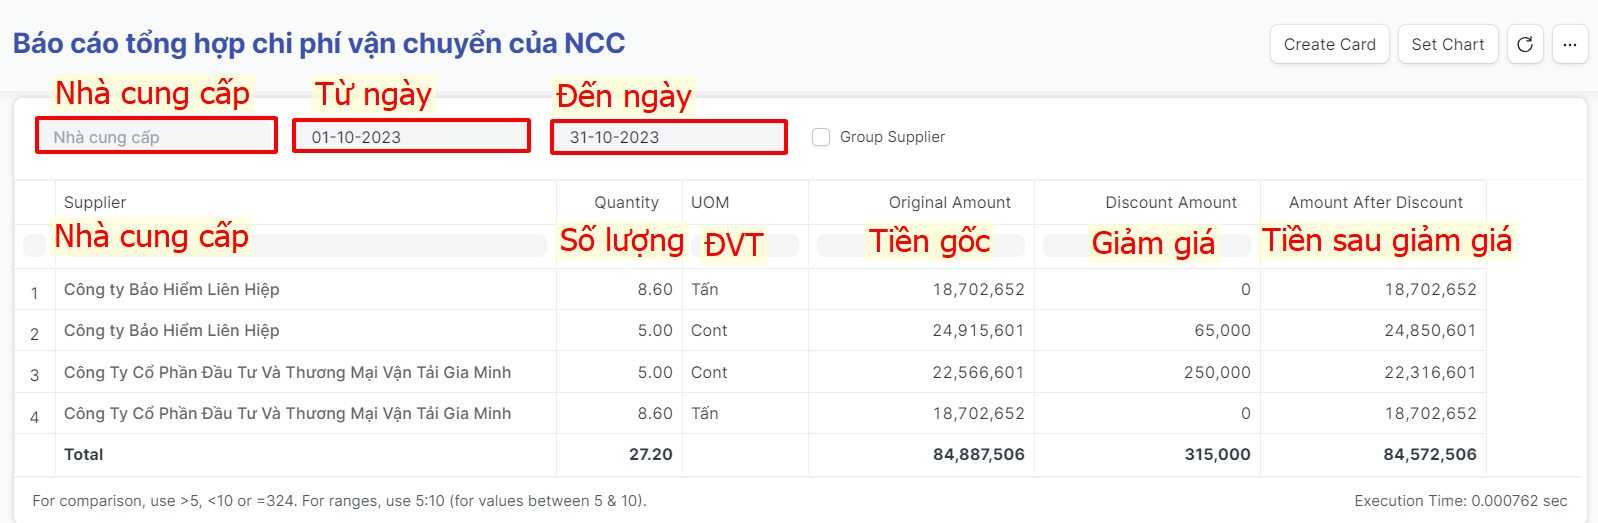Viewport: 1598px width, 523px height.
Task: Click the discount value 65,000 cell
Action: (x=1222, y=330)
